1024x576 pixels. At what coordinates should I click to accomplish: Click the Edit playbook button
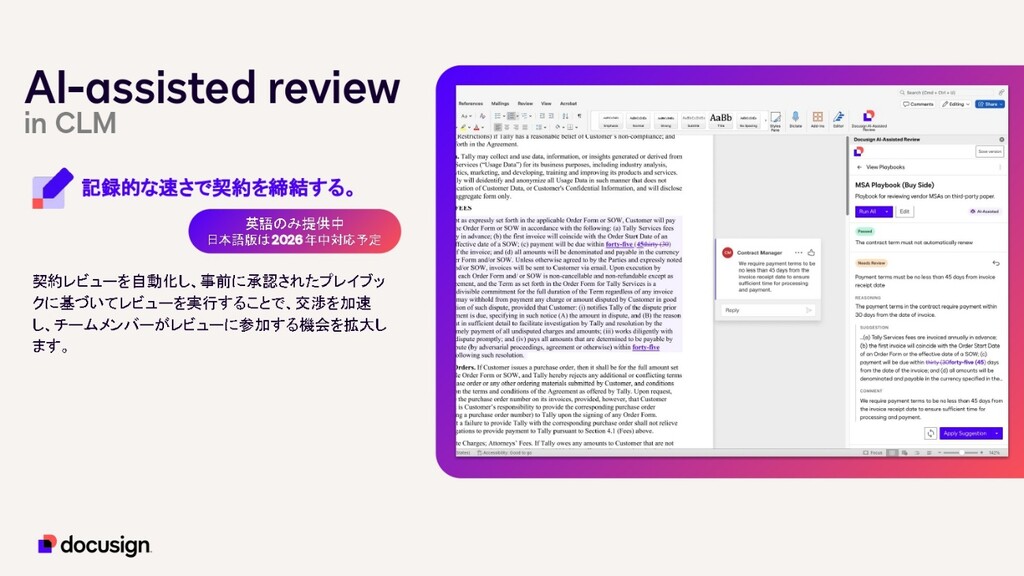pos(904,212)
